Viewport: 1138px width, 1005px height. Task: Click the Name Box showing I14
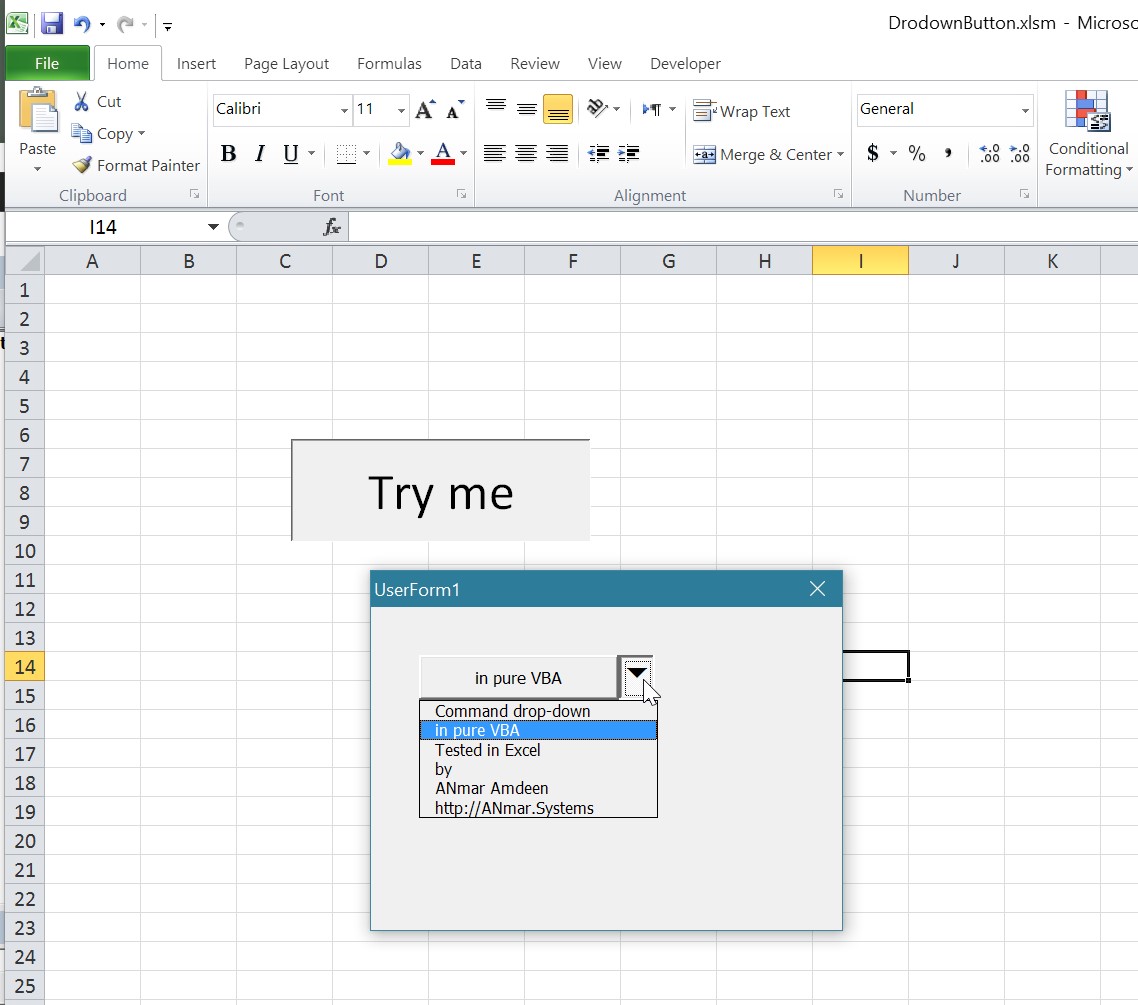tap(104, 227)
